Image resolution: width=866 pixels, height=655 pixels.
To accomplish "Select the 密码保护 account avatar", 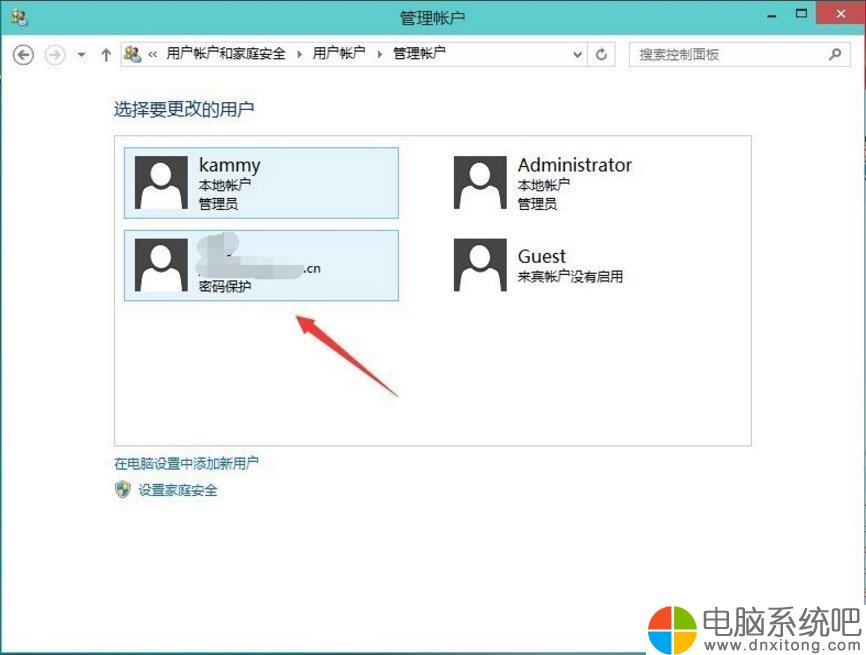I will coord(161,265).
